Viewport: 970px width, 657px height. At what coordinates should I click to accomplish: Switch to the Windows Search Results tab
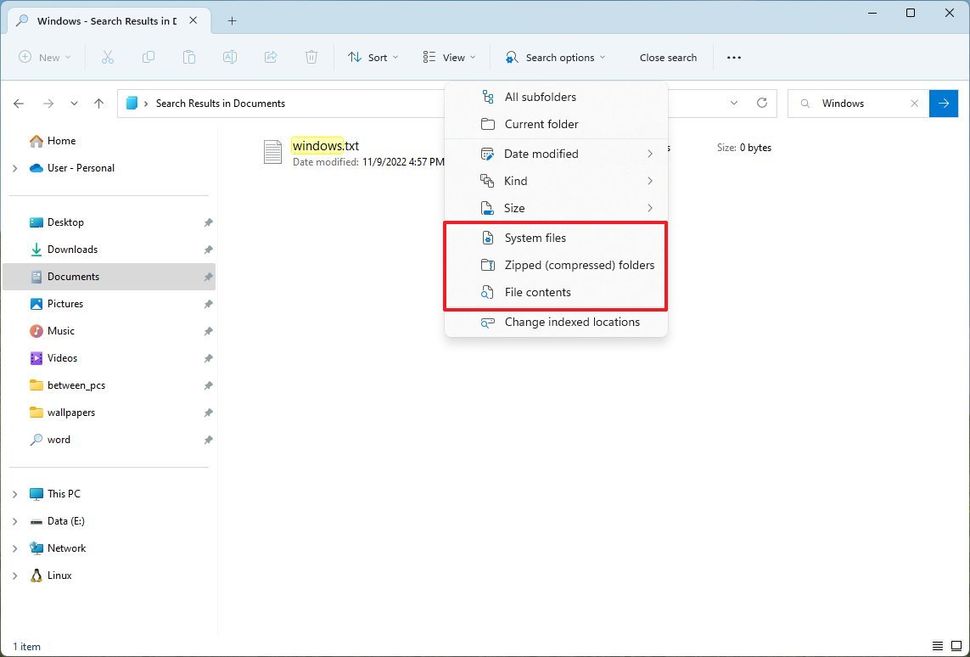103,19
